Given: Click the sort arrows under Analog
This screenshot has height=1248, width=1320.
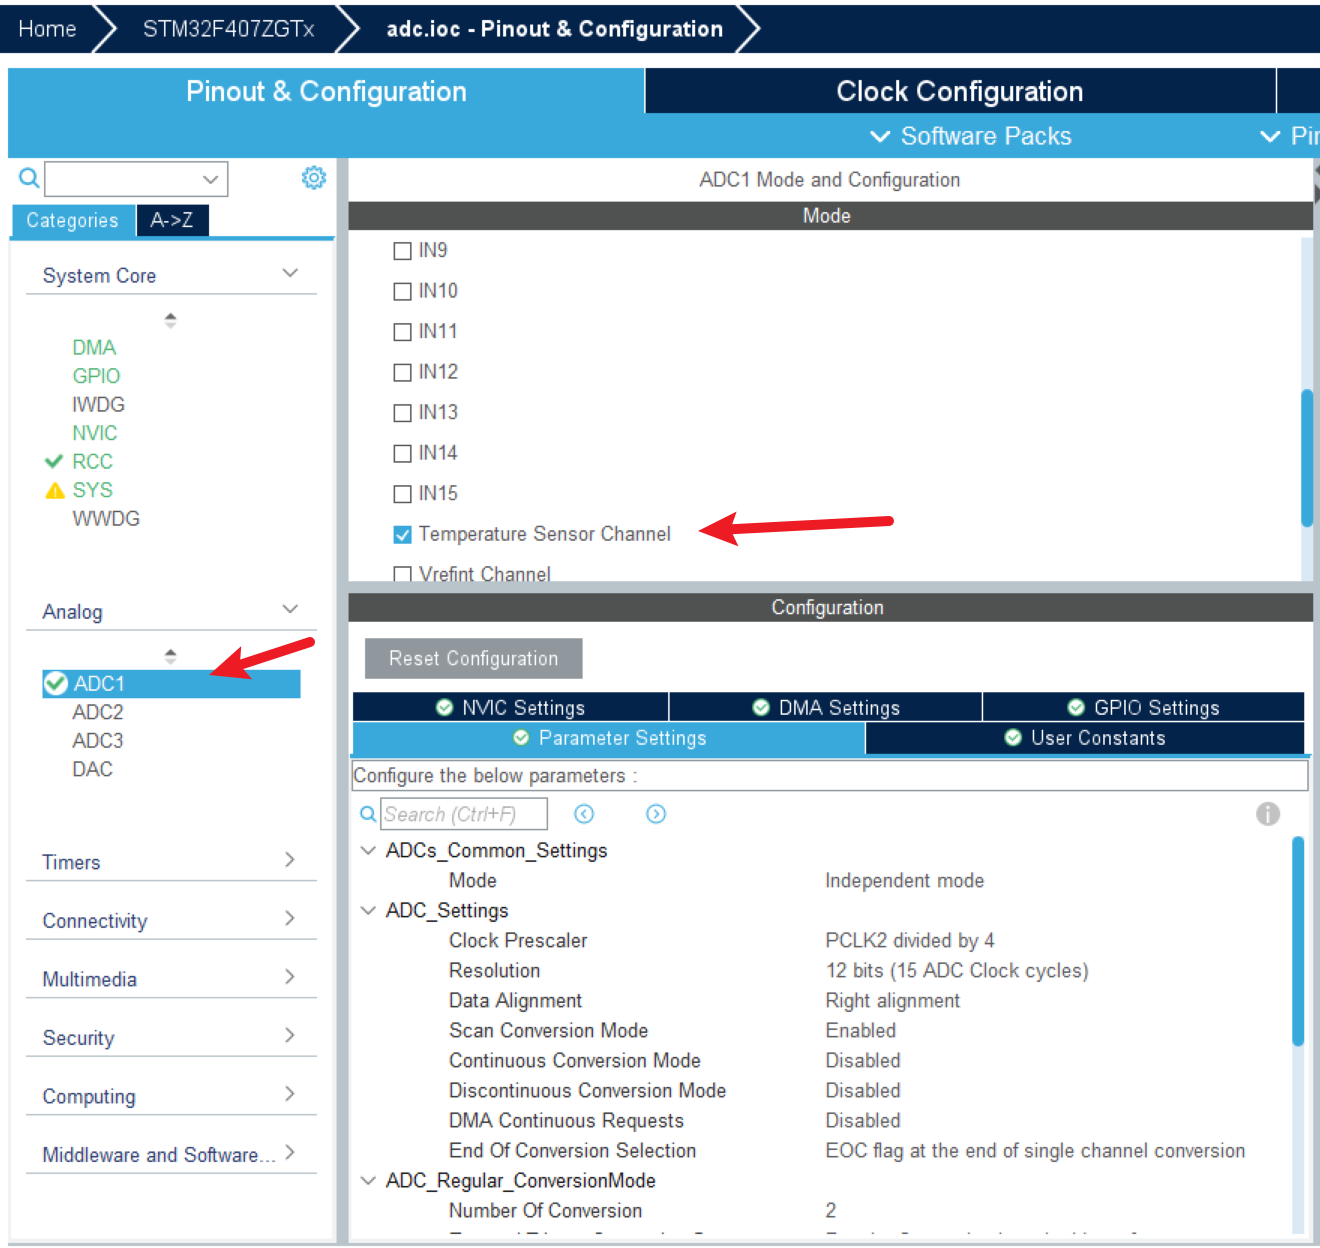Looking at the screenshot, I should pos(170,656).
